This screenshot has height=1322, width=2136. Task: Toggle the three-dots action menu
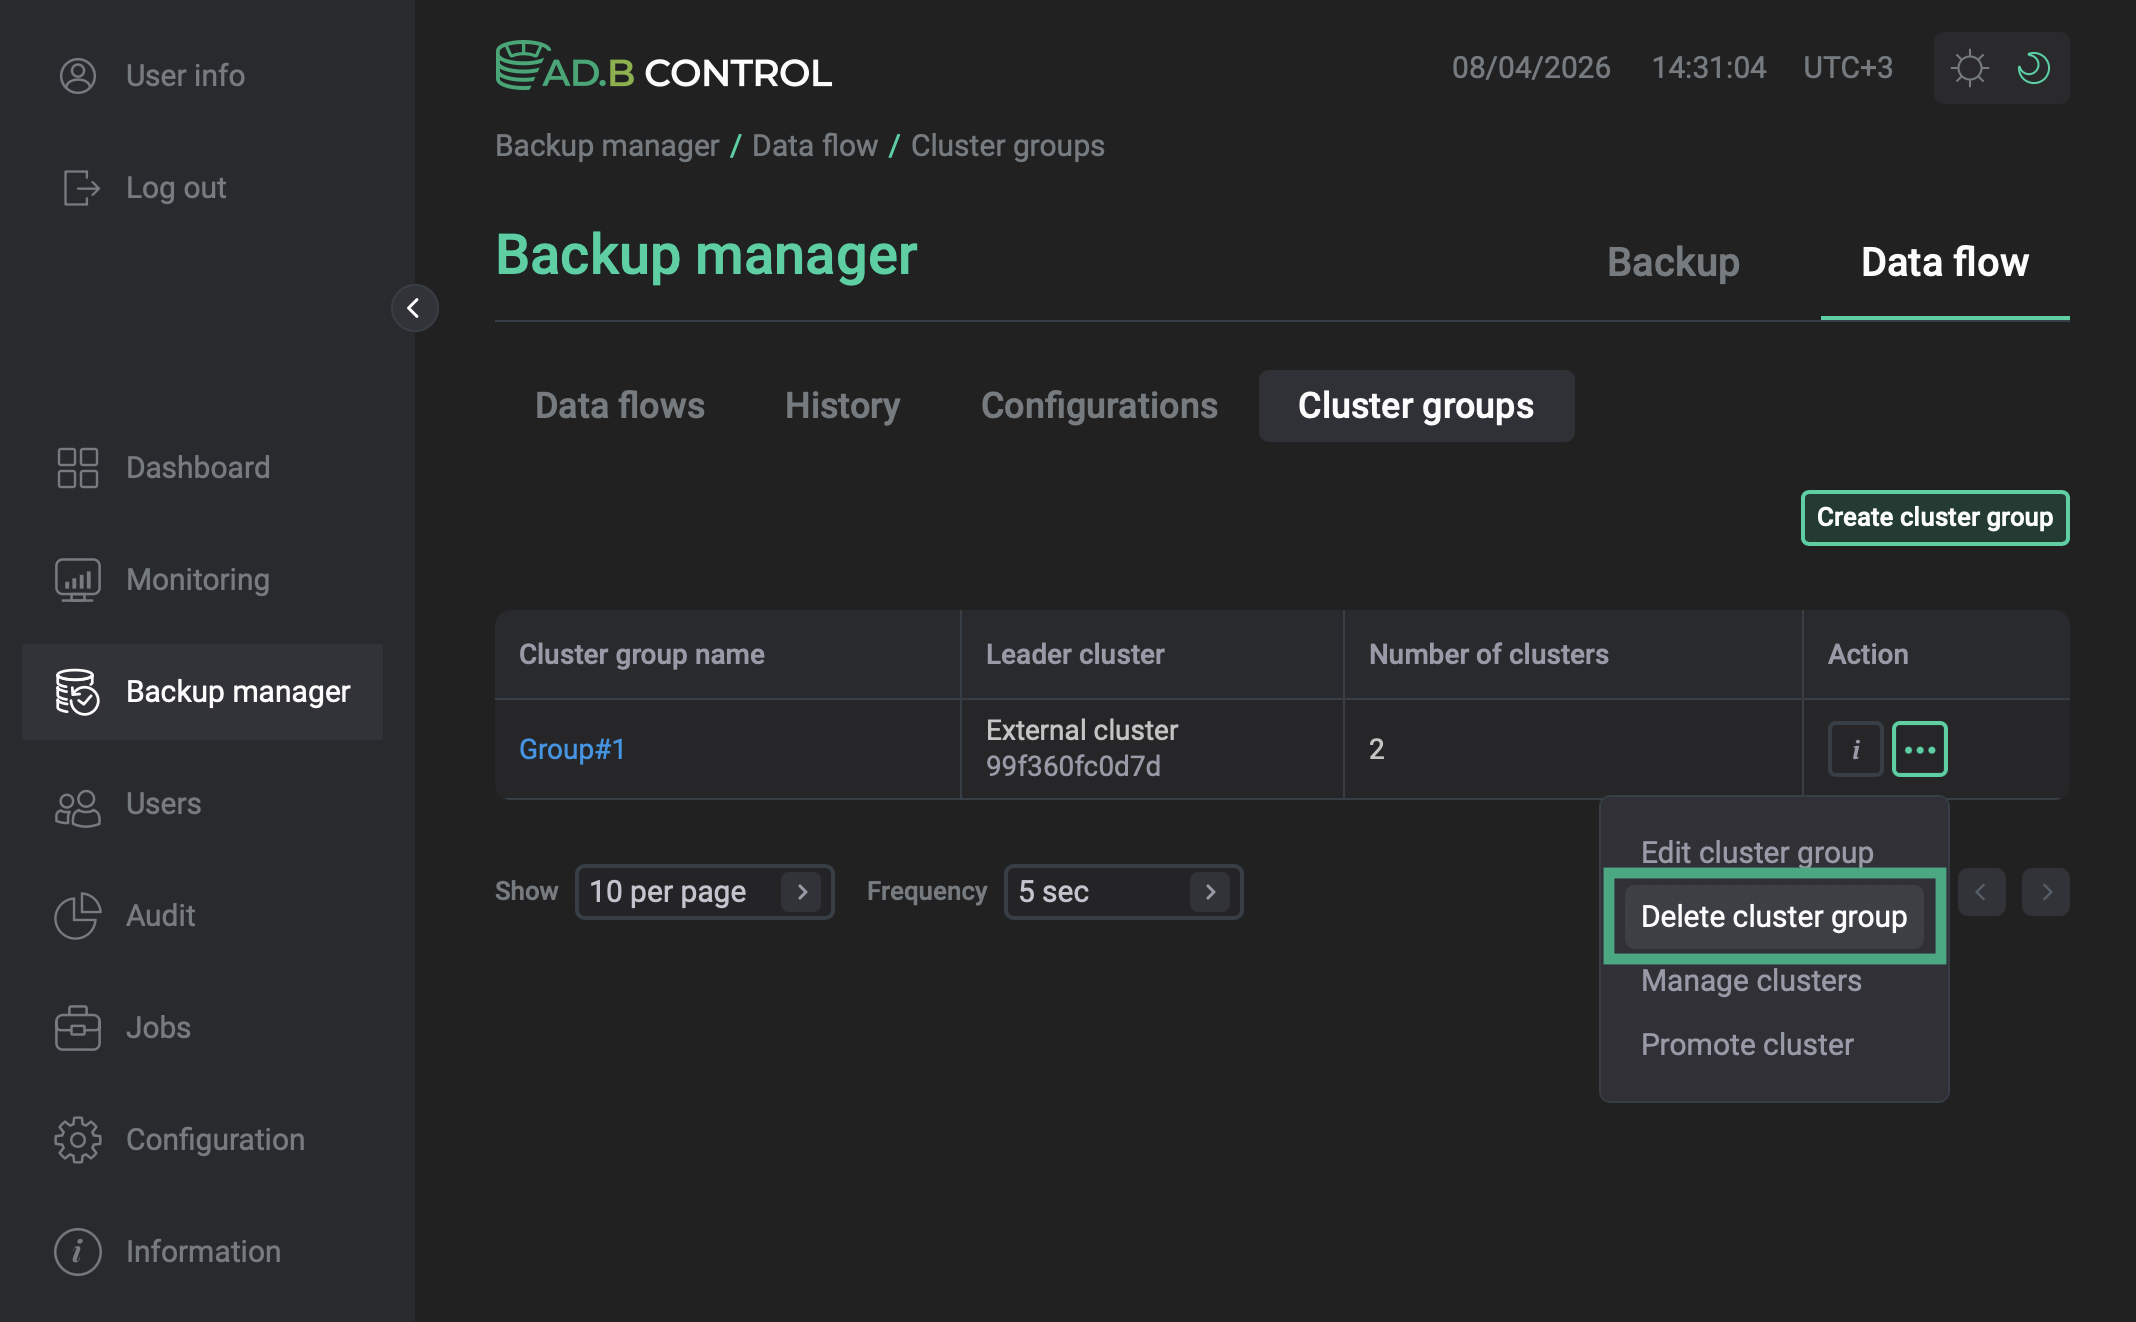pyautogui.click(x=1919, y=750)
